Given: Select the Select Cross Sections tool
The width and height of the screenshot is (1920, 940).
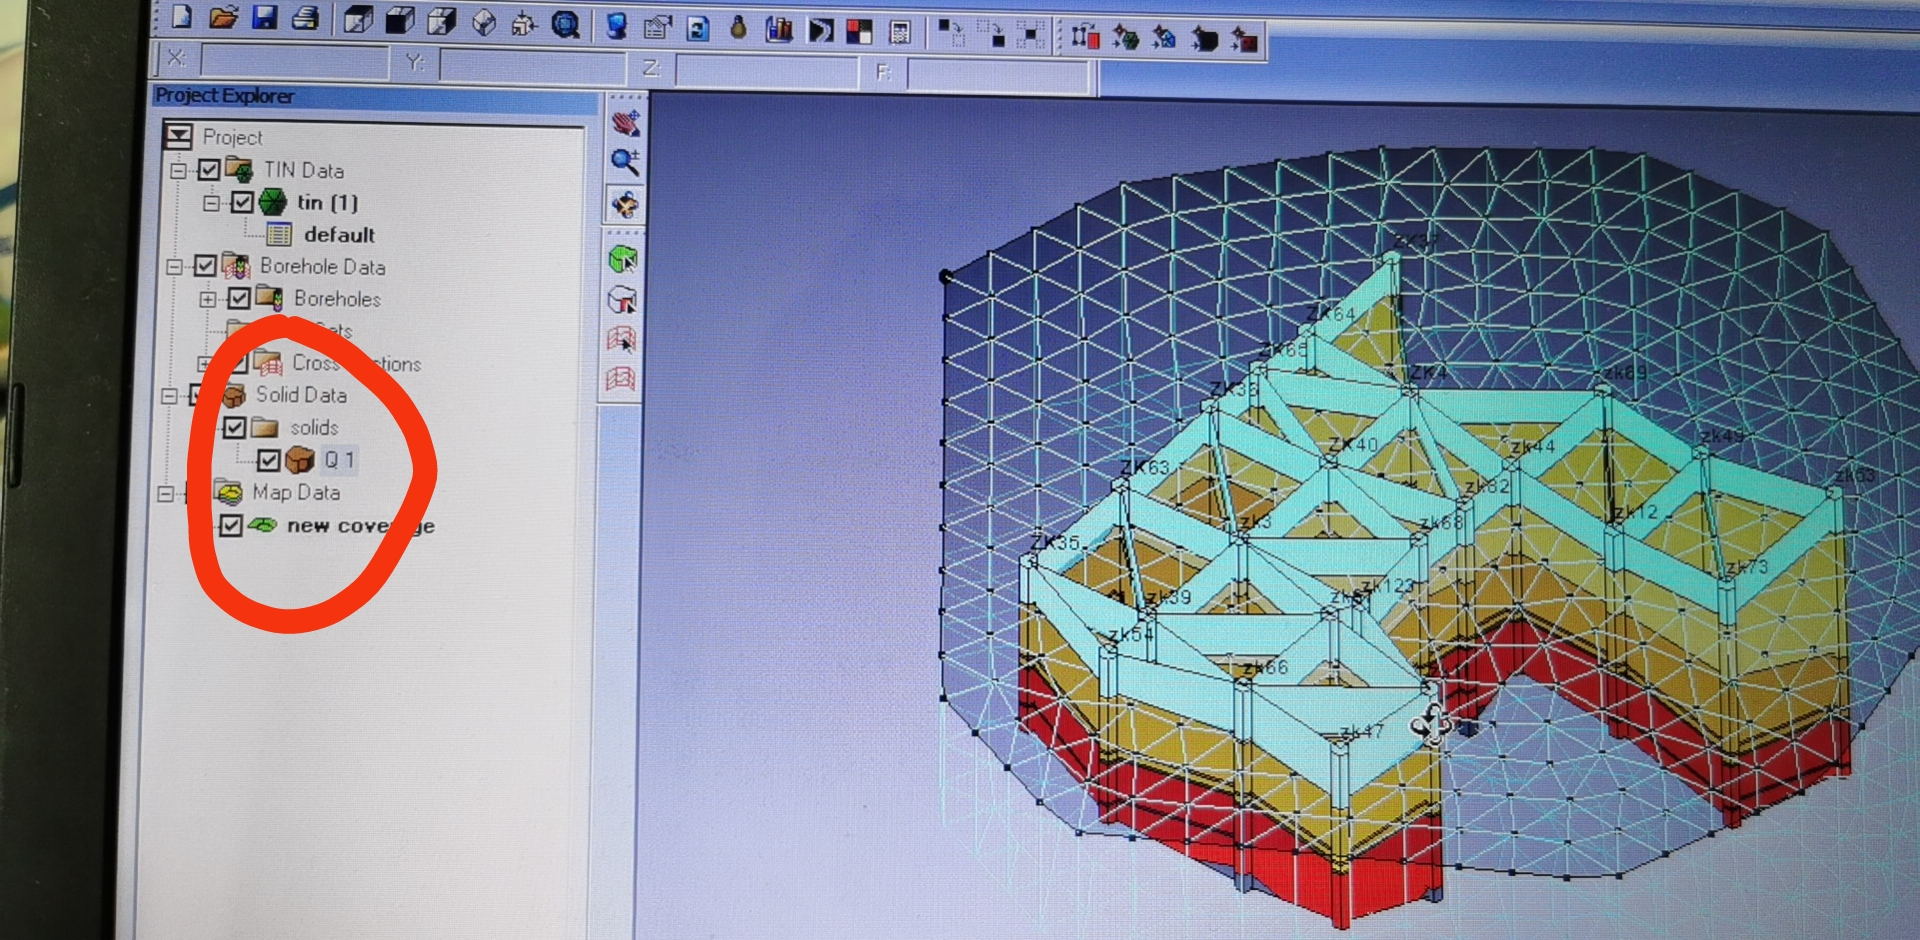Looking at the screenshot, I should 622,339.
